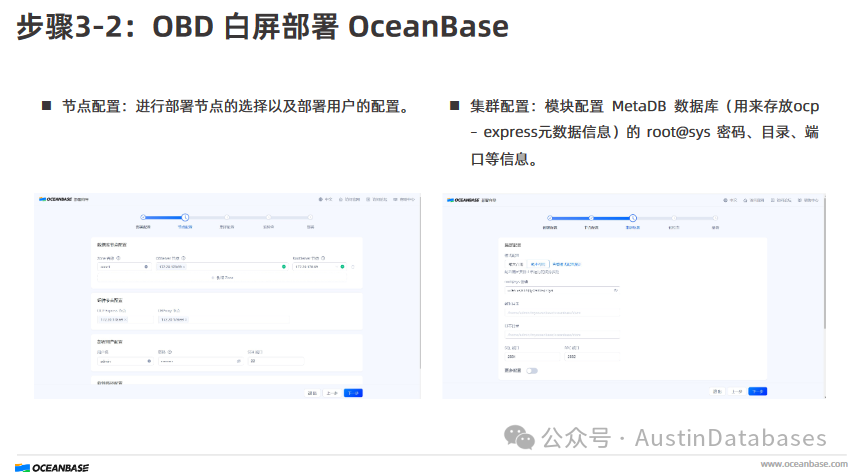Open the RootServer node dropdown
The height and width of the screenshot is (472, 854).
click(319, 267)
